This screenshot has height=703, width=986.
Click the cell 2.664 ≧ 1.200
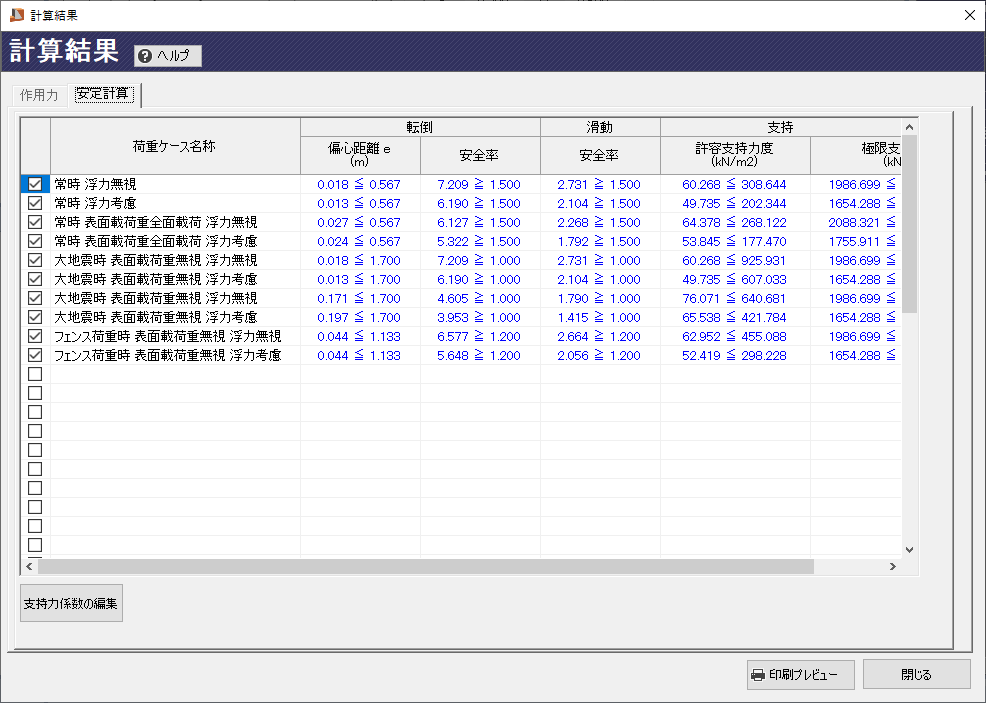pos(599,336)
